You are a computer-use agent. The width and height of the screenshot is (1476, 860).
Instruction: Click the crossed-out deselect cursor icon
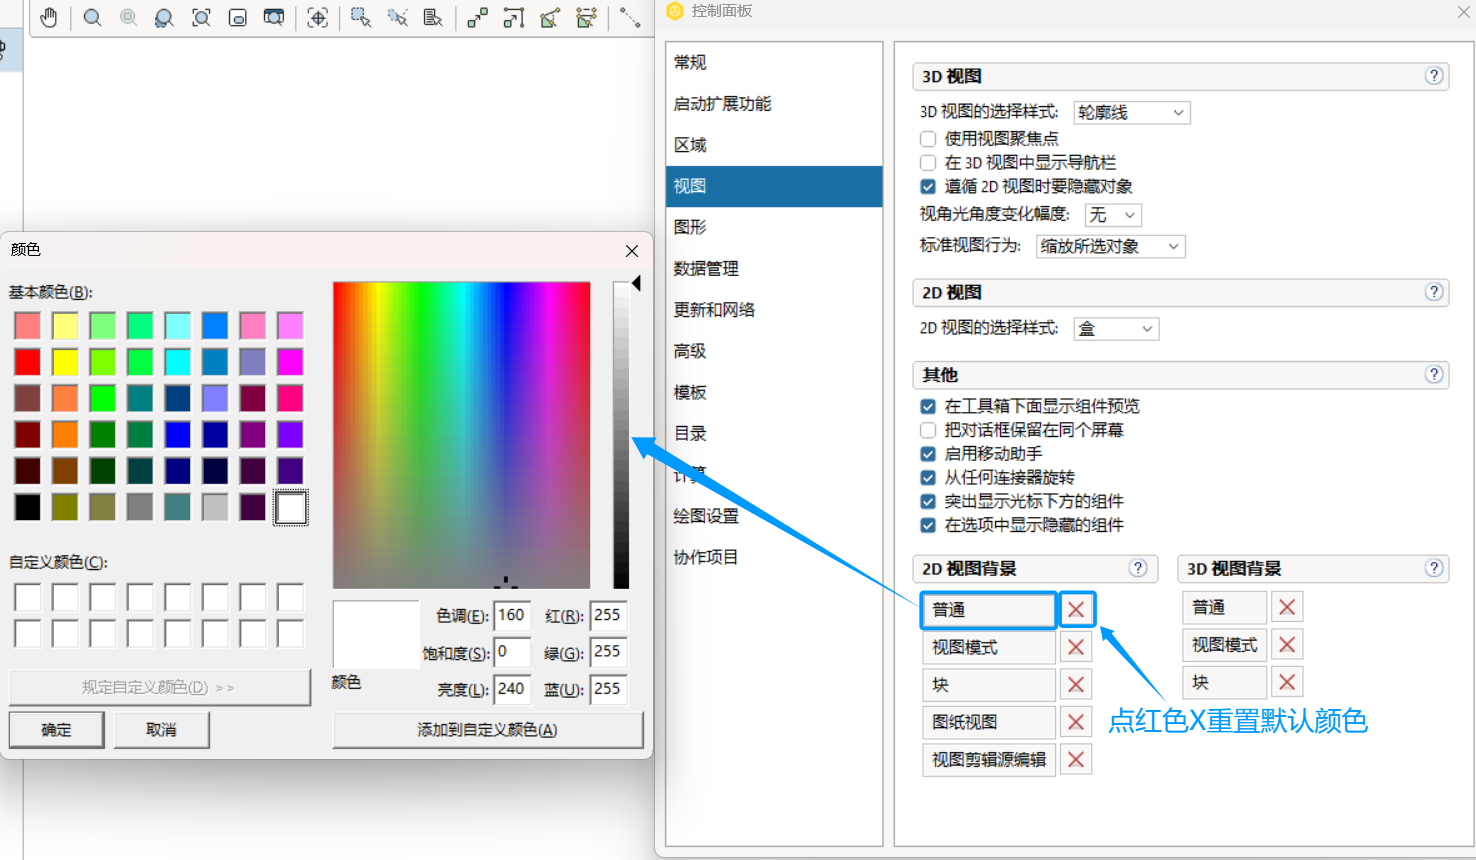coord(397,18)
